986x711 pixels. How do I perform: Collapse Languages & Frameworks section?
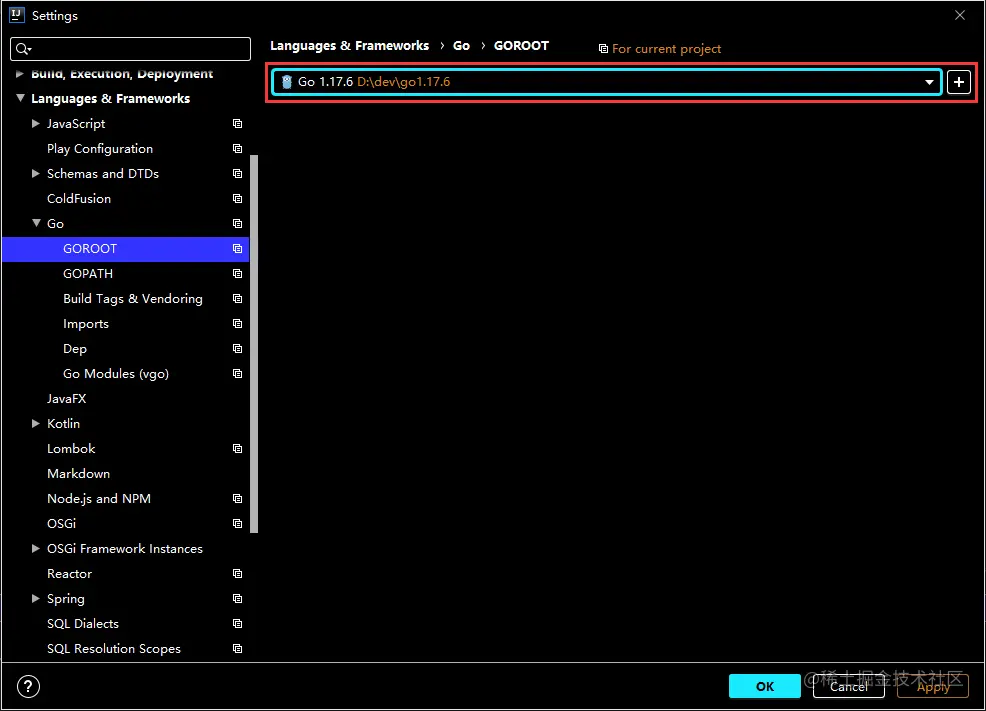20,98
